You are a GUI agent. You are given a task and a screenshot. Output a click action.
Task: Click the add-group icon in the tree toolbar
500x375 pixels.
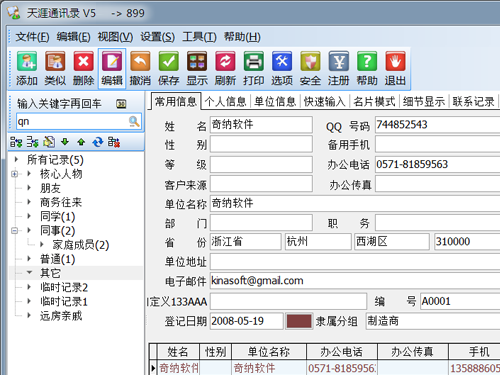pyautogui.click(x=16, y=142)
